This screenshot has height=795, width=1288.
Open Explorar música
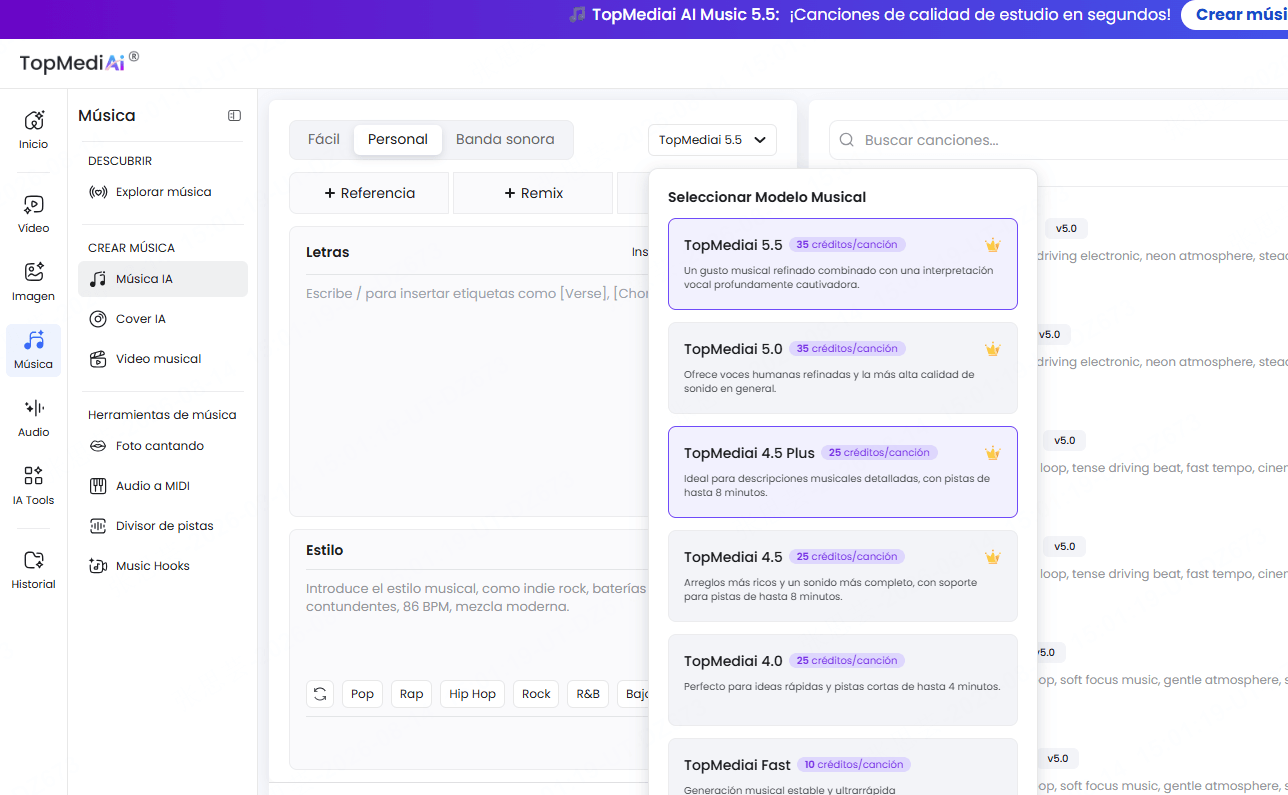[x=163, y=192]
